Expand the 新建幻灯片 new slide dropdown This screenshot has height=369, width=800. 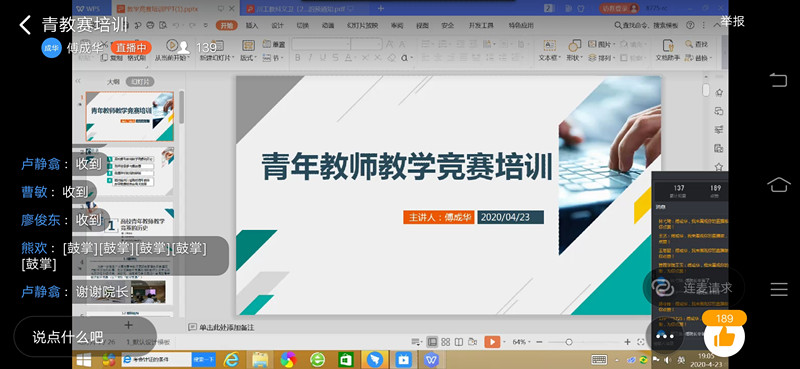coord(217,58)
